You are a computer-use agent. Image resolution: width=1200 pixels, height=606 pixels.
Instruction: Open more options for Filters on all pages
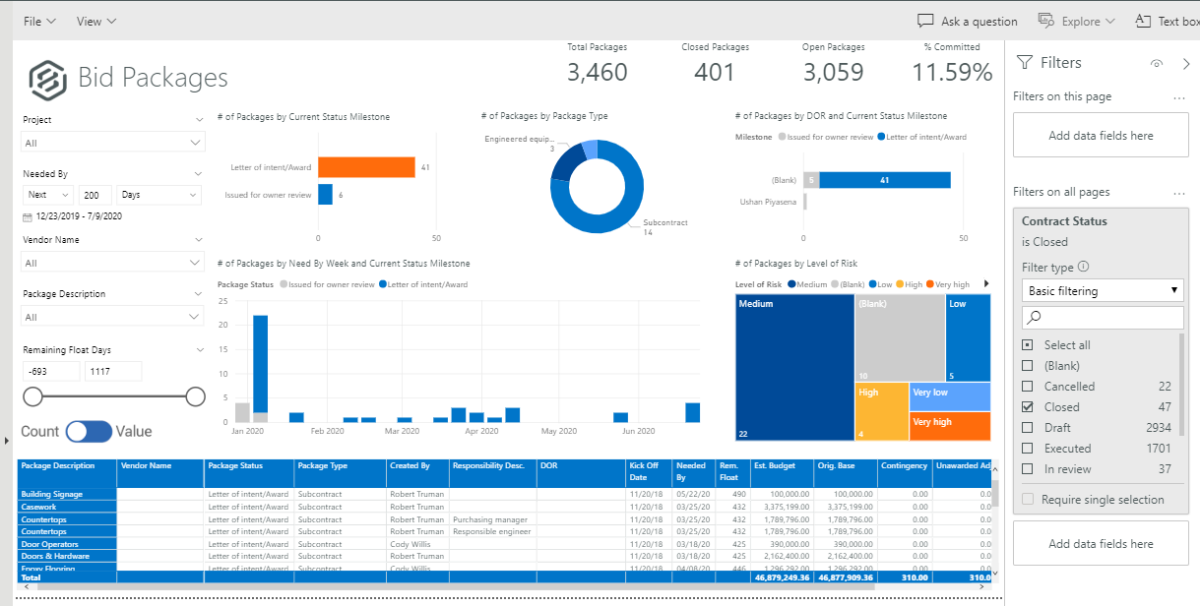(x=1179, y=192)
